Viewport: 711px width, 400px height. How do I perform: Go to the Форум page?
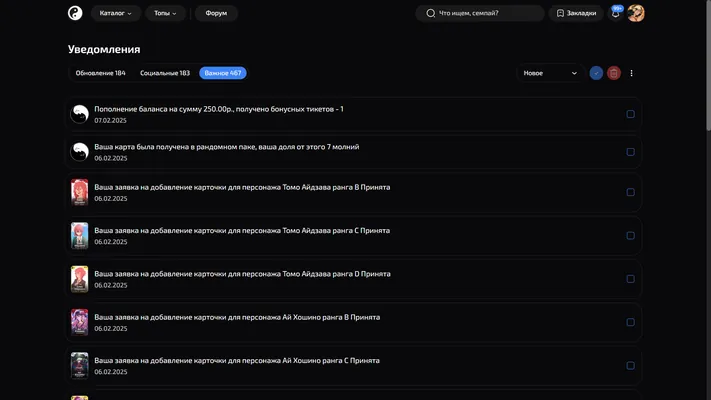point(216,13)
